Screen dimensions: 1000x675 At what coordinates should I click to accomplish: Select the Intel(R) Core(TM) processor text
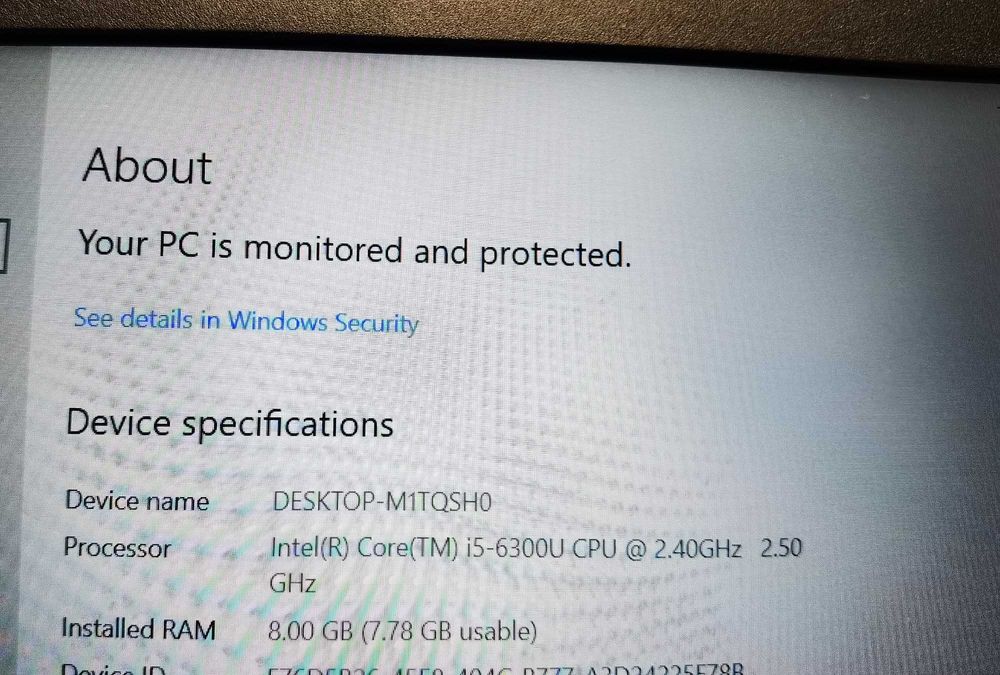click(x=364, y=547)
